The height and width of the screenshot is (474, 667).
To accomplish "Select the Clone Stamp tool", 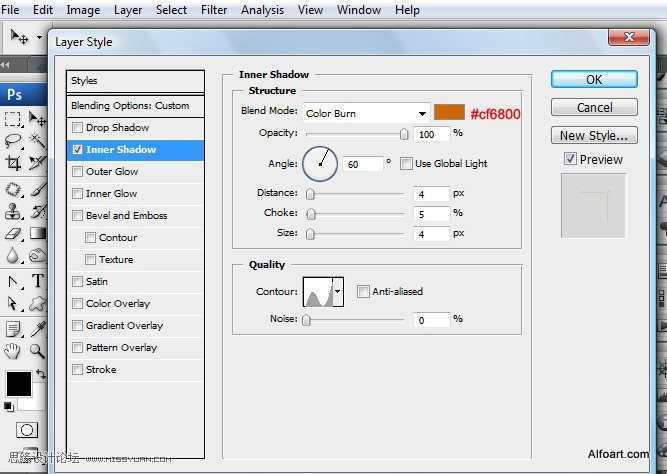I will 13,211.
